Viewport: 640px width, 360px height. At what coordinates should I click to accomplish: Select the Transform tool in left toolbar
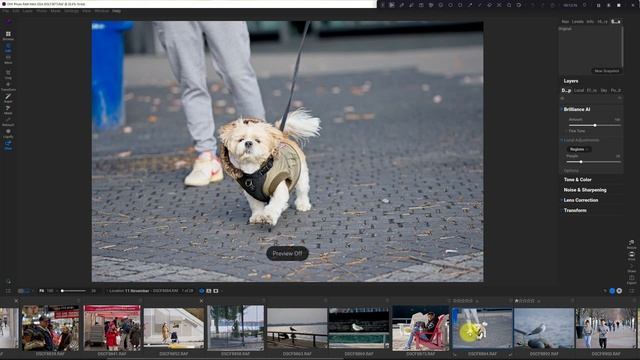point(8,86)
